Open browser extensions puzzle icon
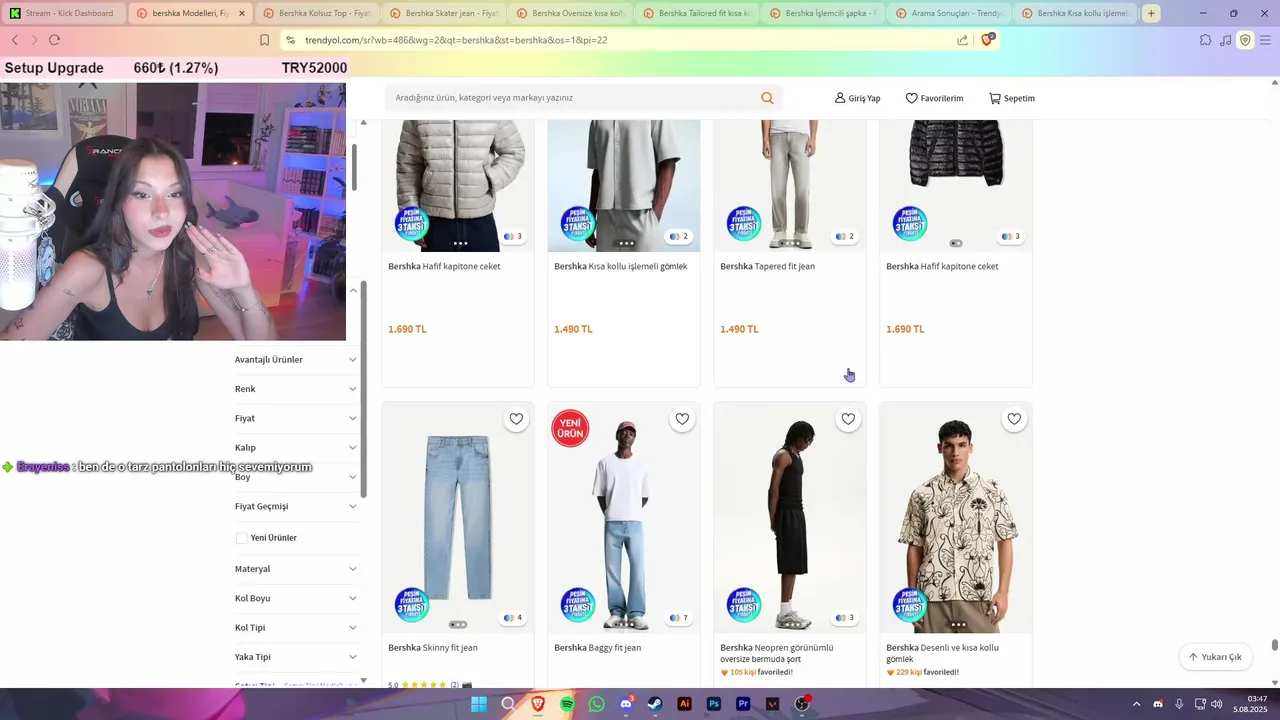The image size is (1280, 720). click(x=1205, y=40)
